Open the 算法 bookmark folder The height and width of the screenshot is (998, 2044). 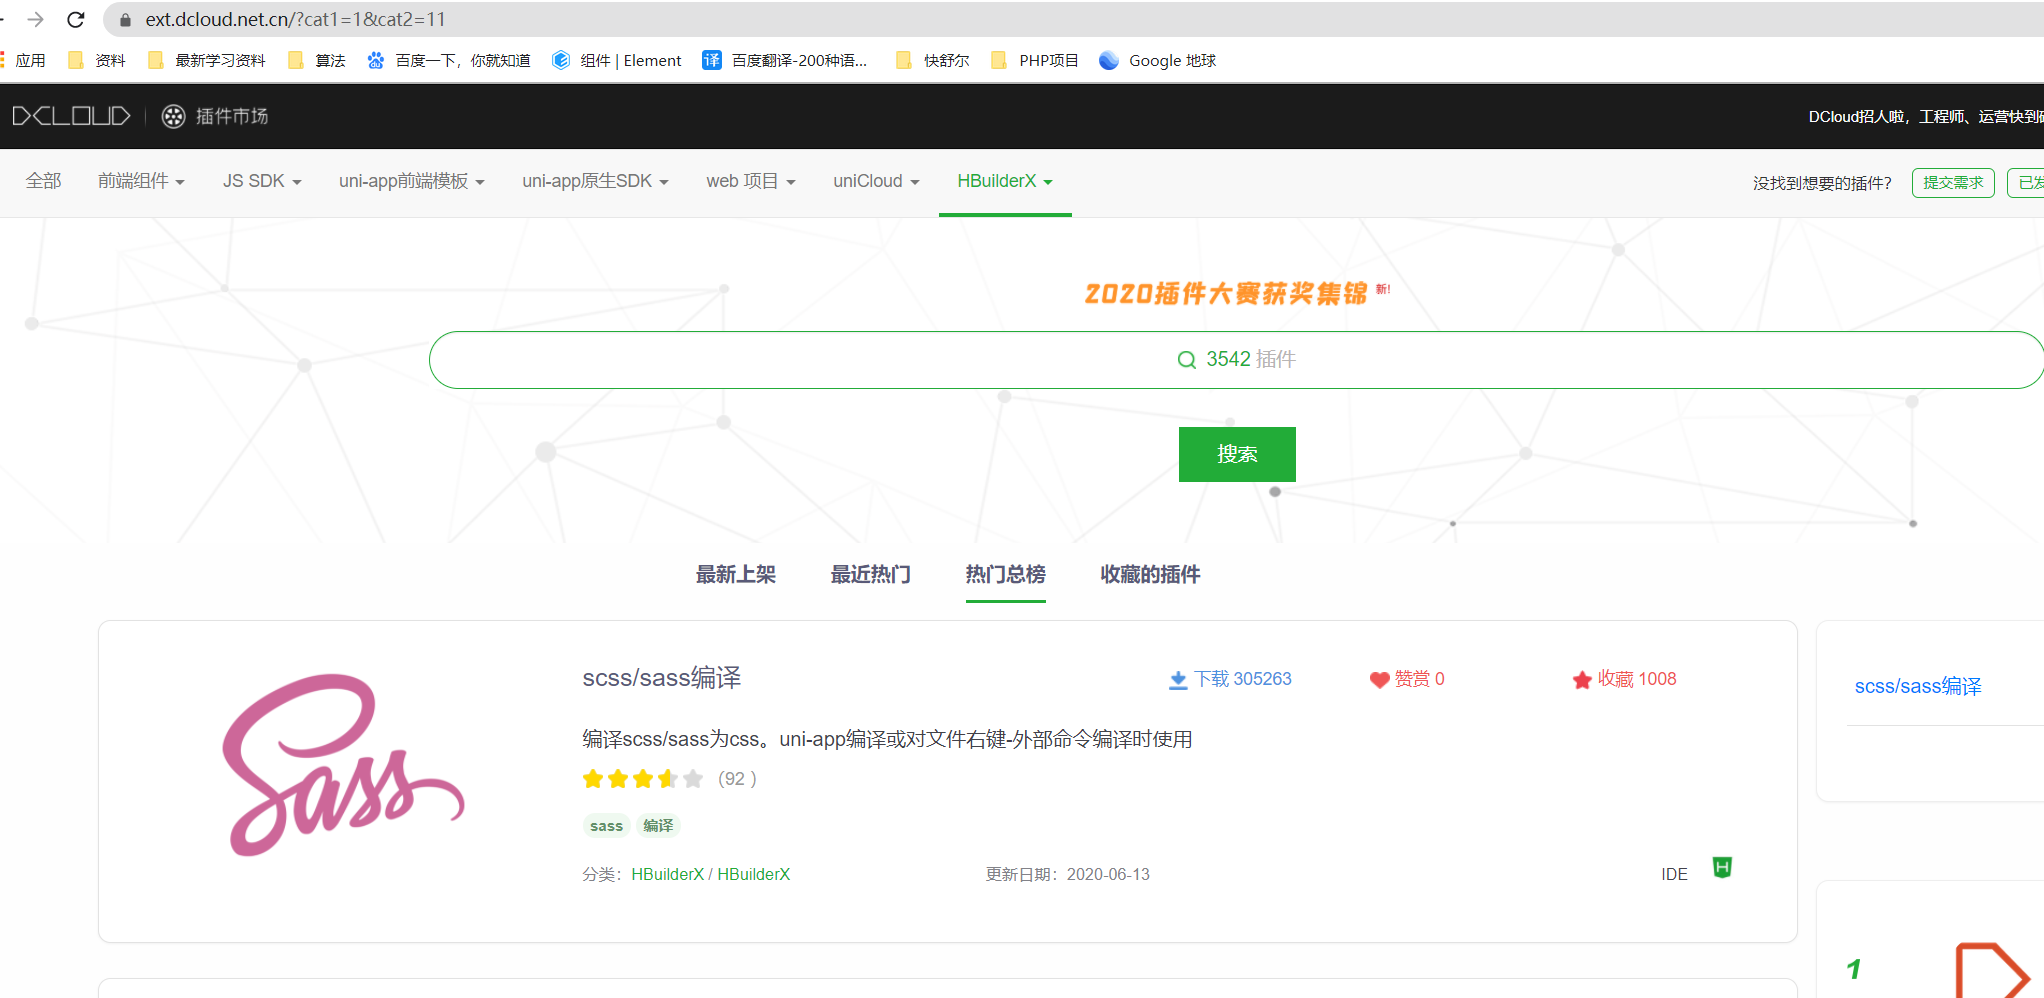pyautogui.click(x=317, y=60)
